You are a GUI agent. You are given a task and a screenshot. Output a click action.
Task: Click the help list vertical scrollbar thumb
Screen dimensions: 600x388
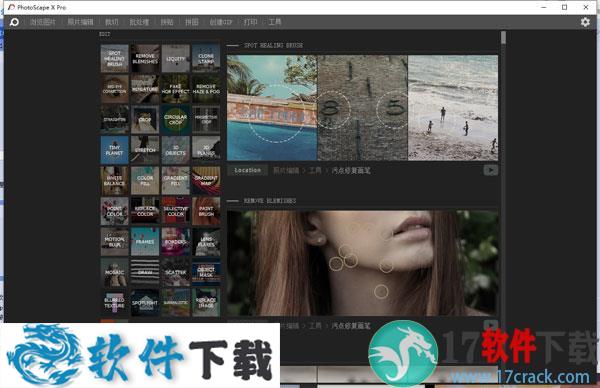pyautogui.click(x=503, y=38)
